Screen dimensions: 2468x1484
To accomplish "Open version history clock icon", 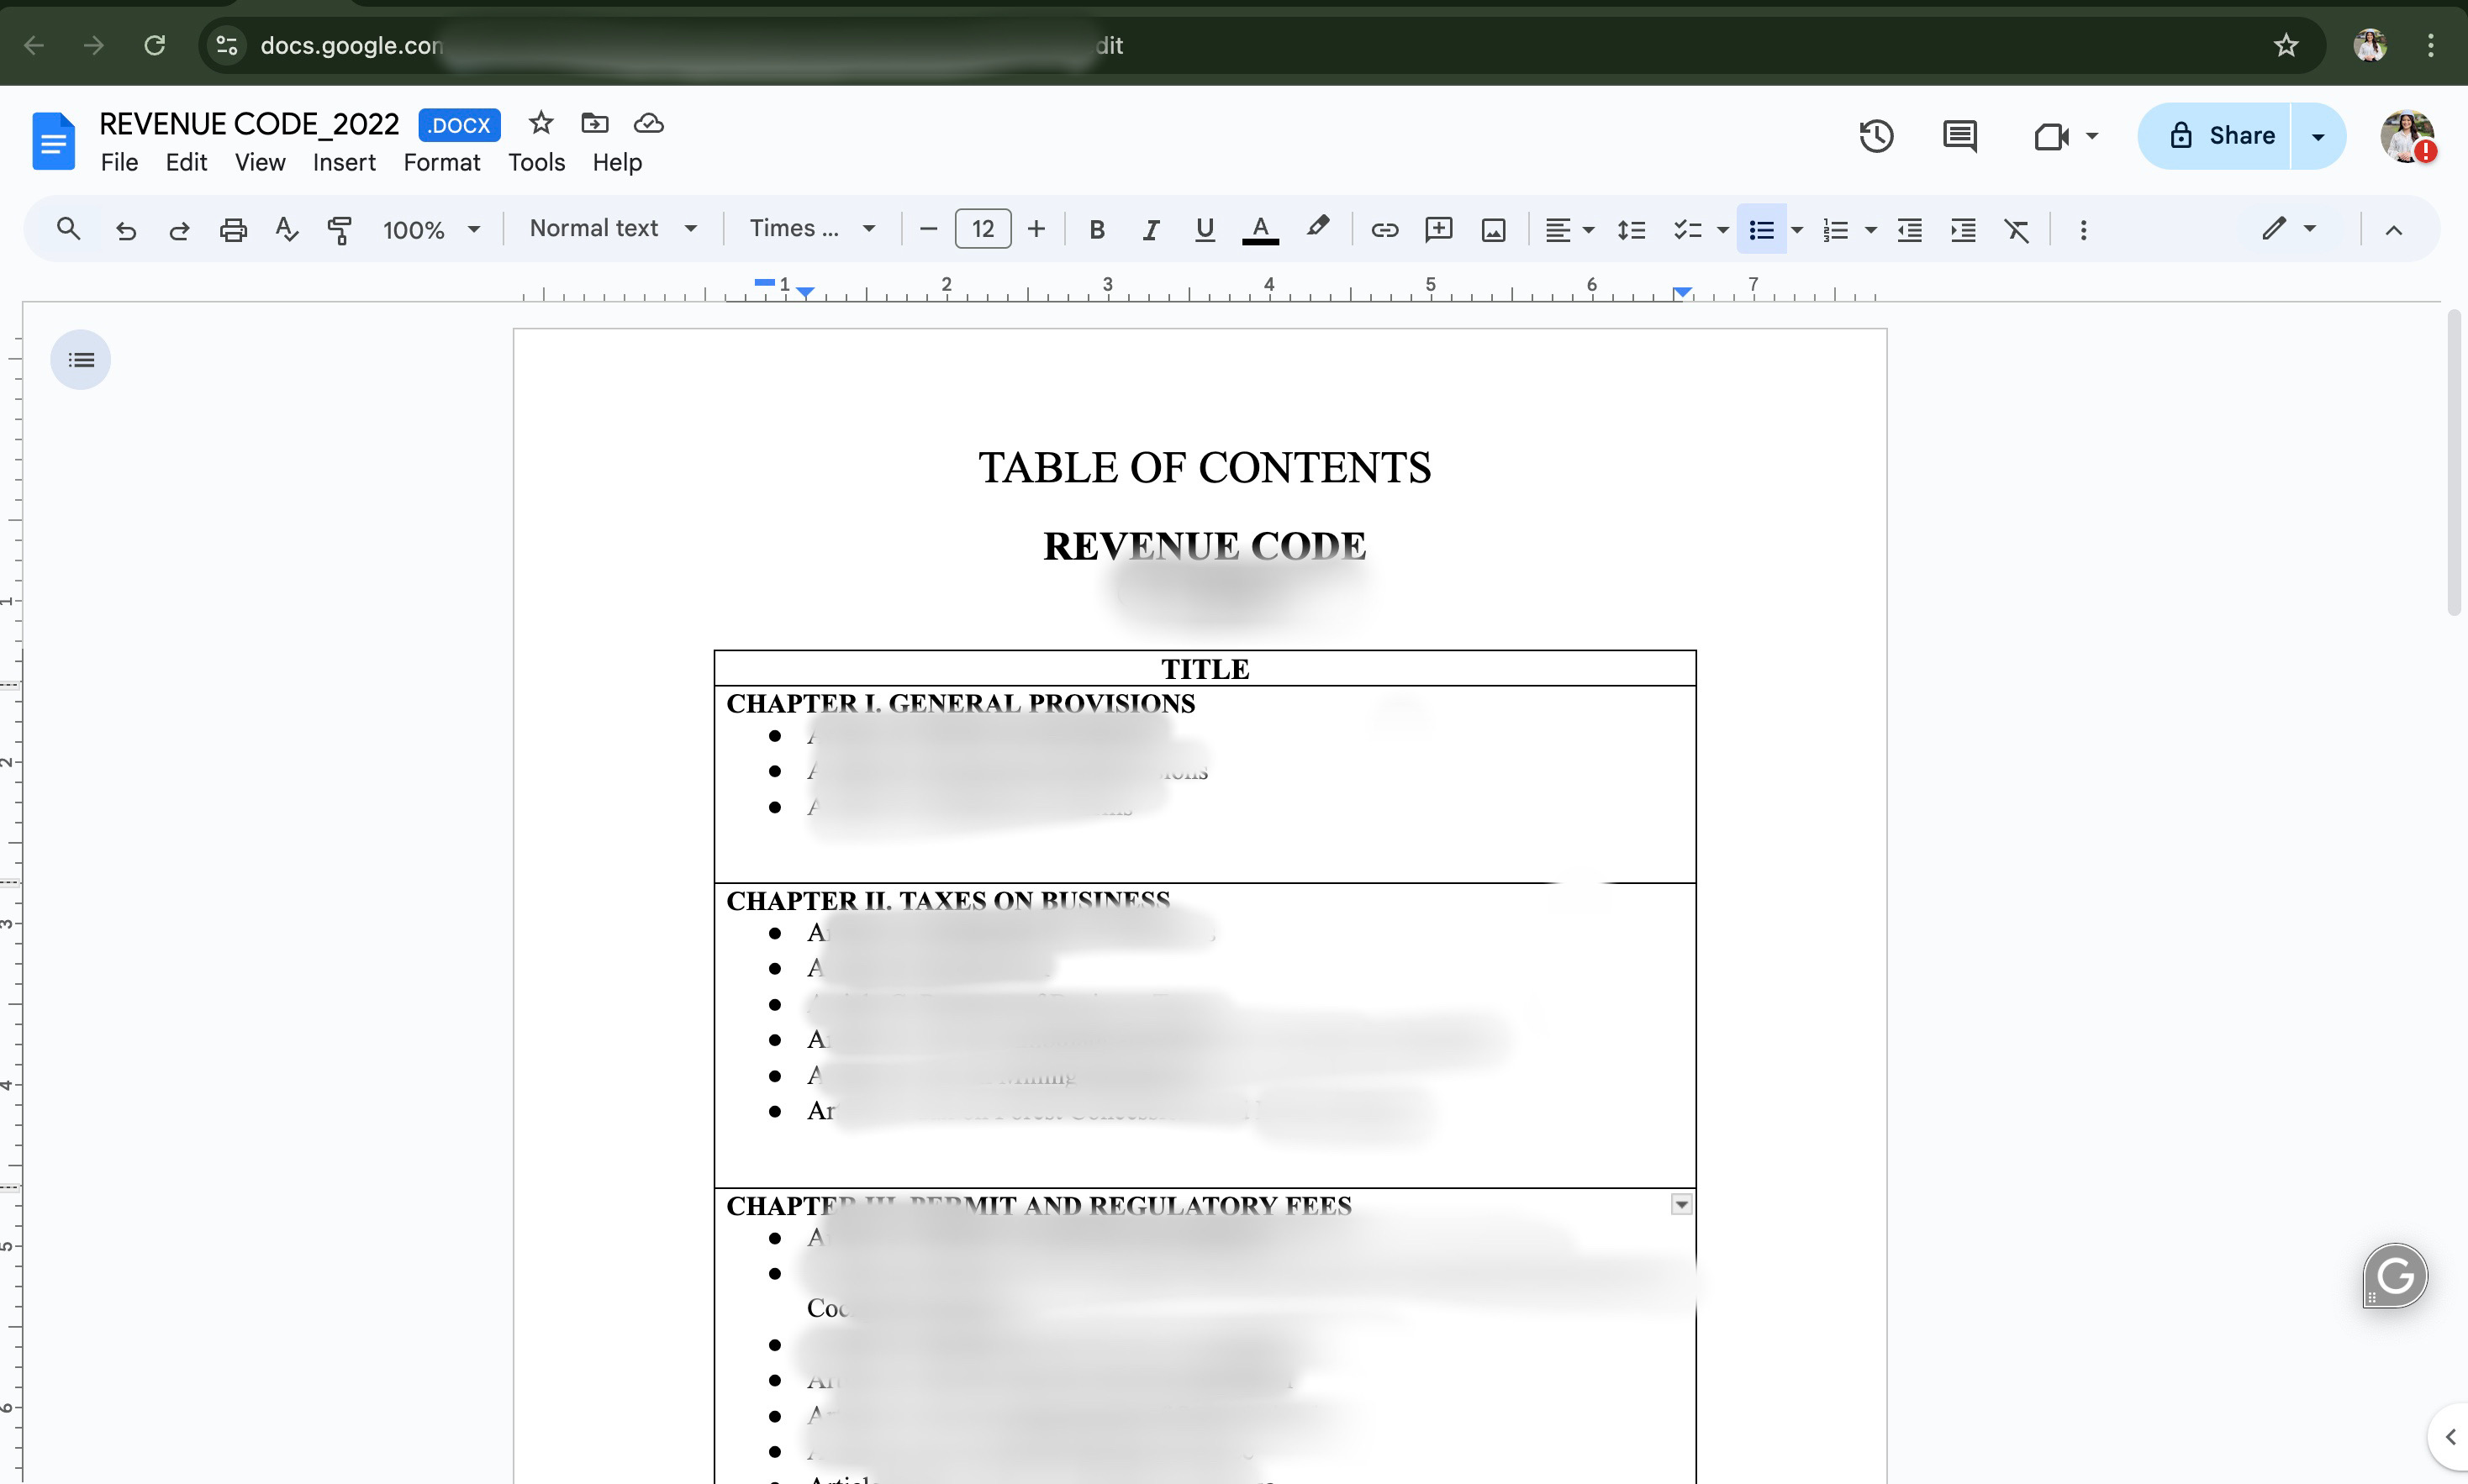I will pyautogui.click(x=1876, y=136).
